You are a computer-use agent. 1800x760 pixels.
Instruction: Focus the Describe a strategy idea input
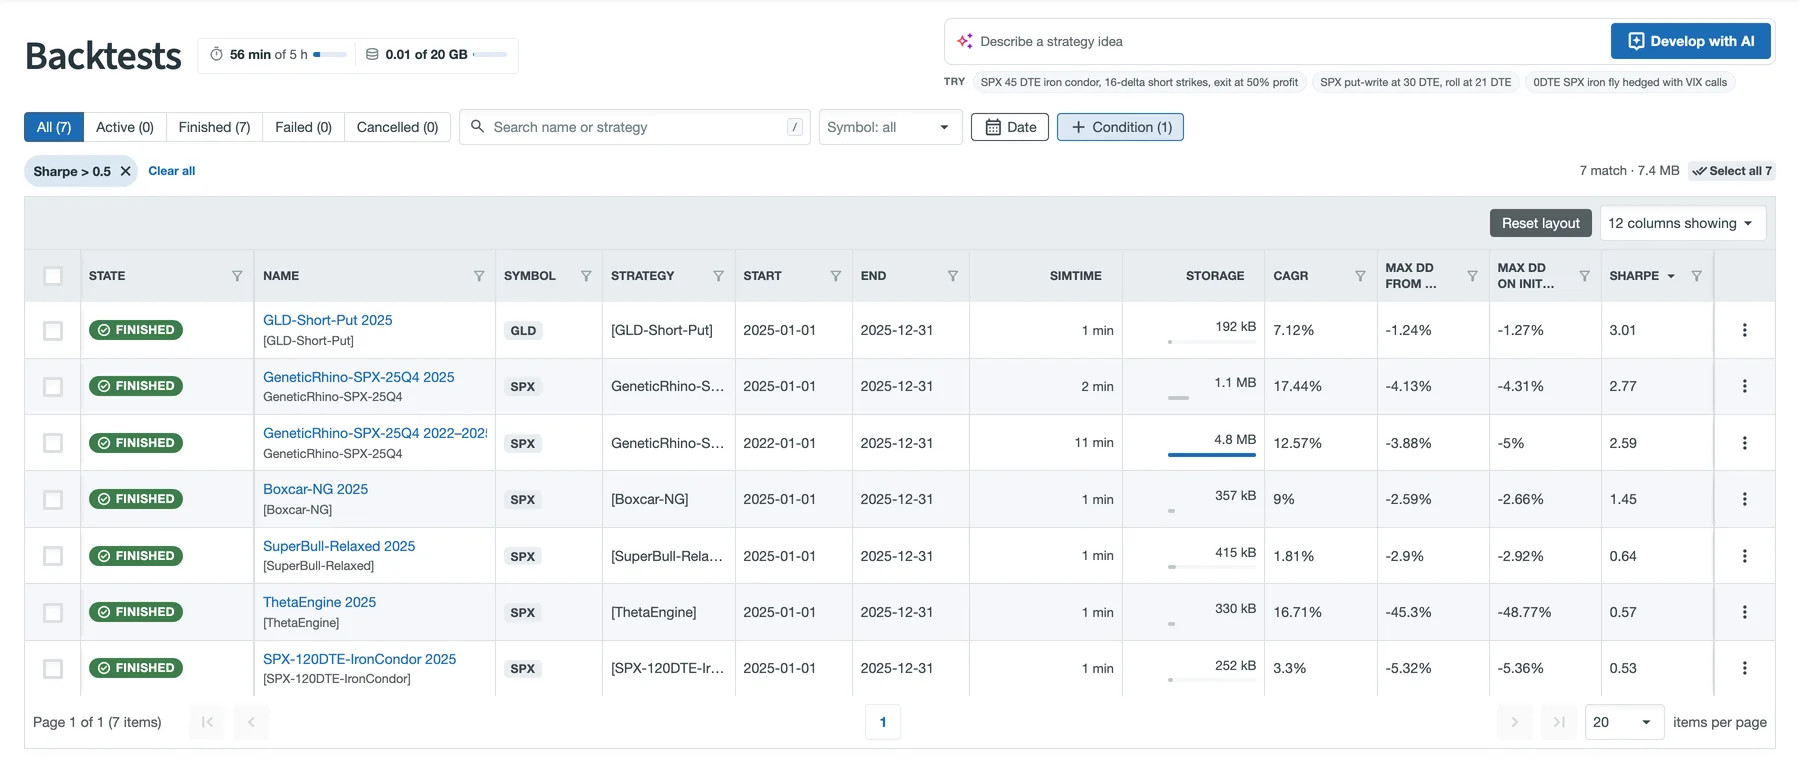(x=1276, y=41)
